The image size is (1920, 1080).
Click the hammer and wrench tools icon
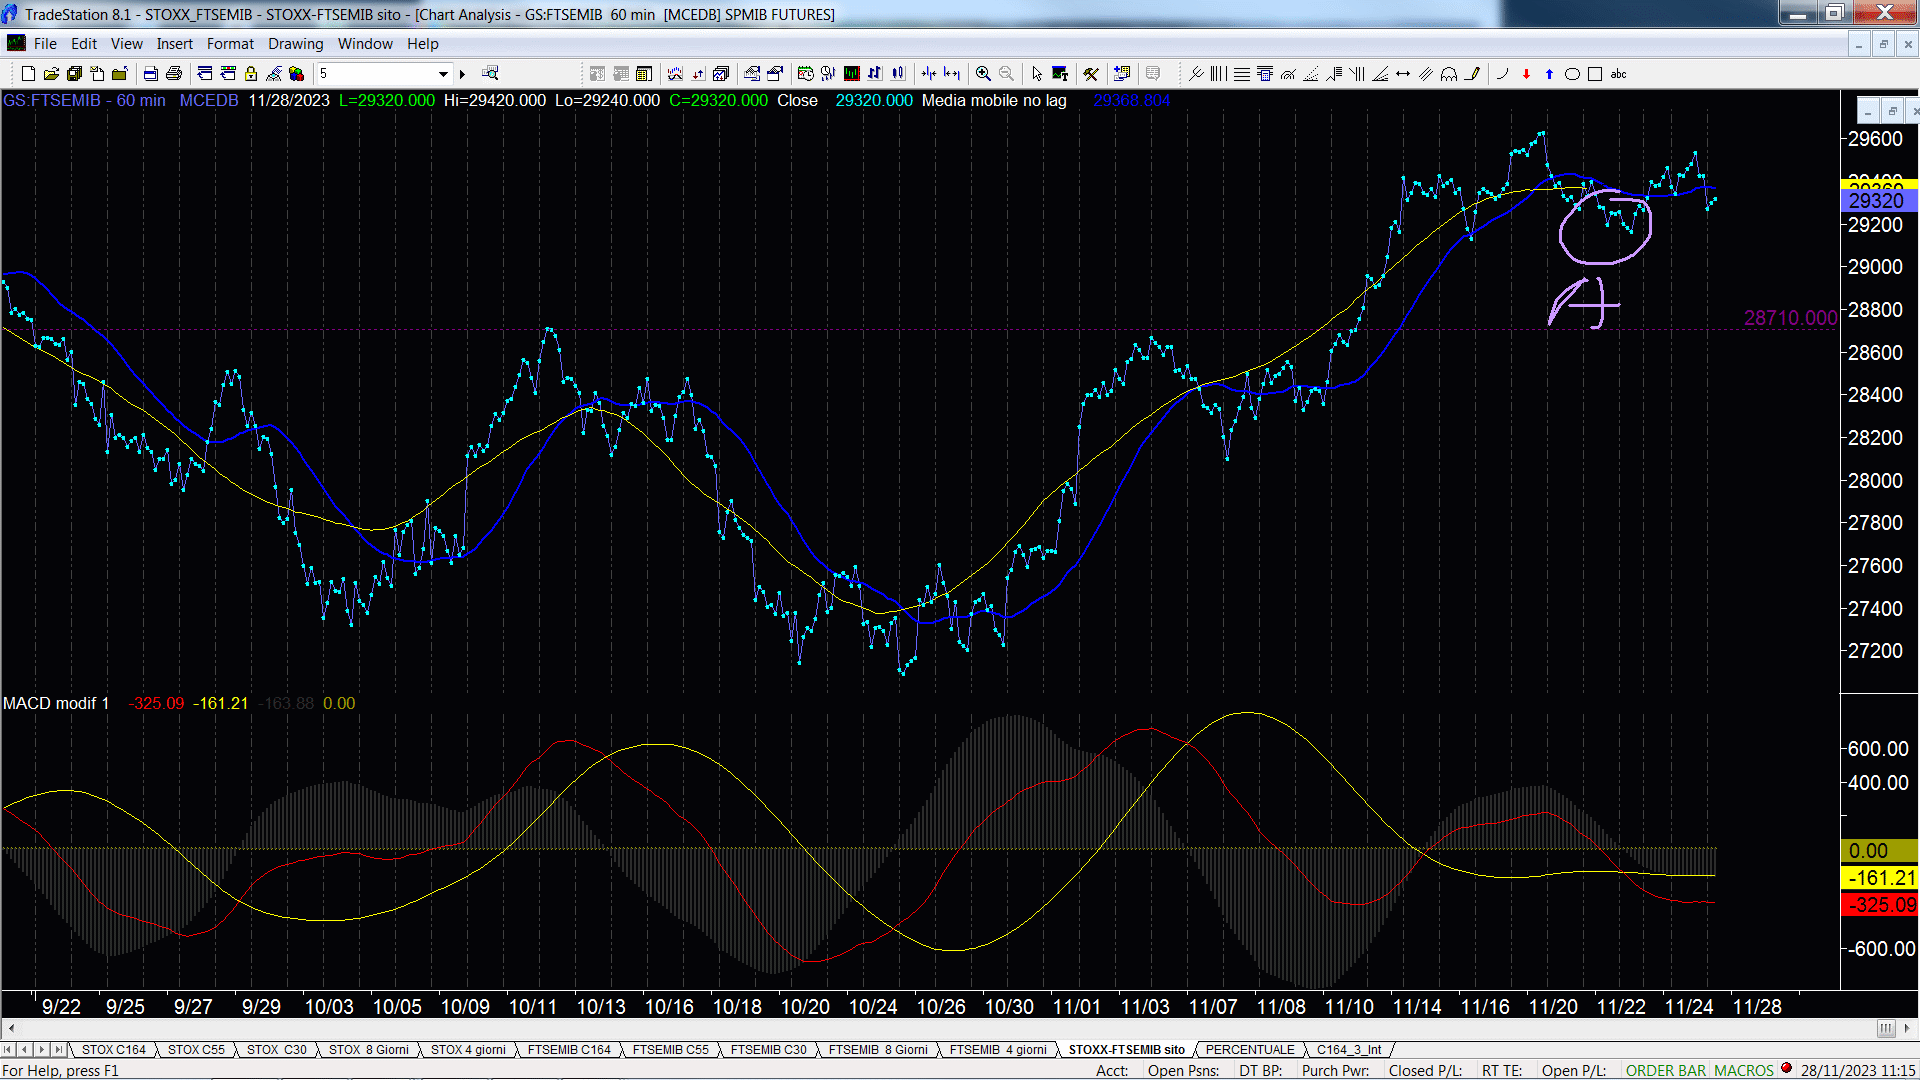pos(1091,74)
